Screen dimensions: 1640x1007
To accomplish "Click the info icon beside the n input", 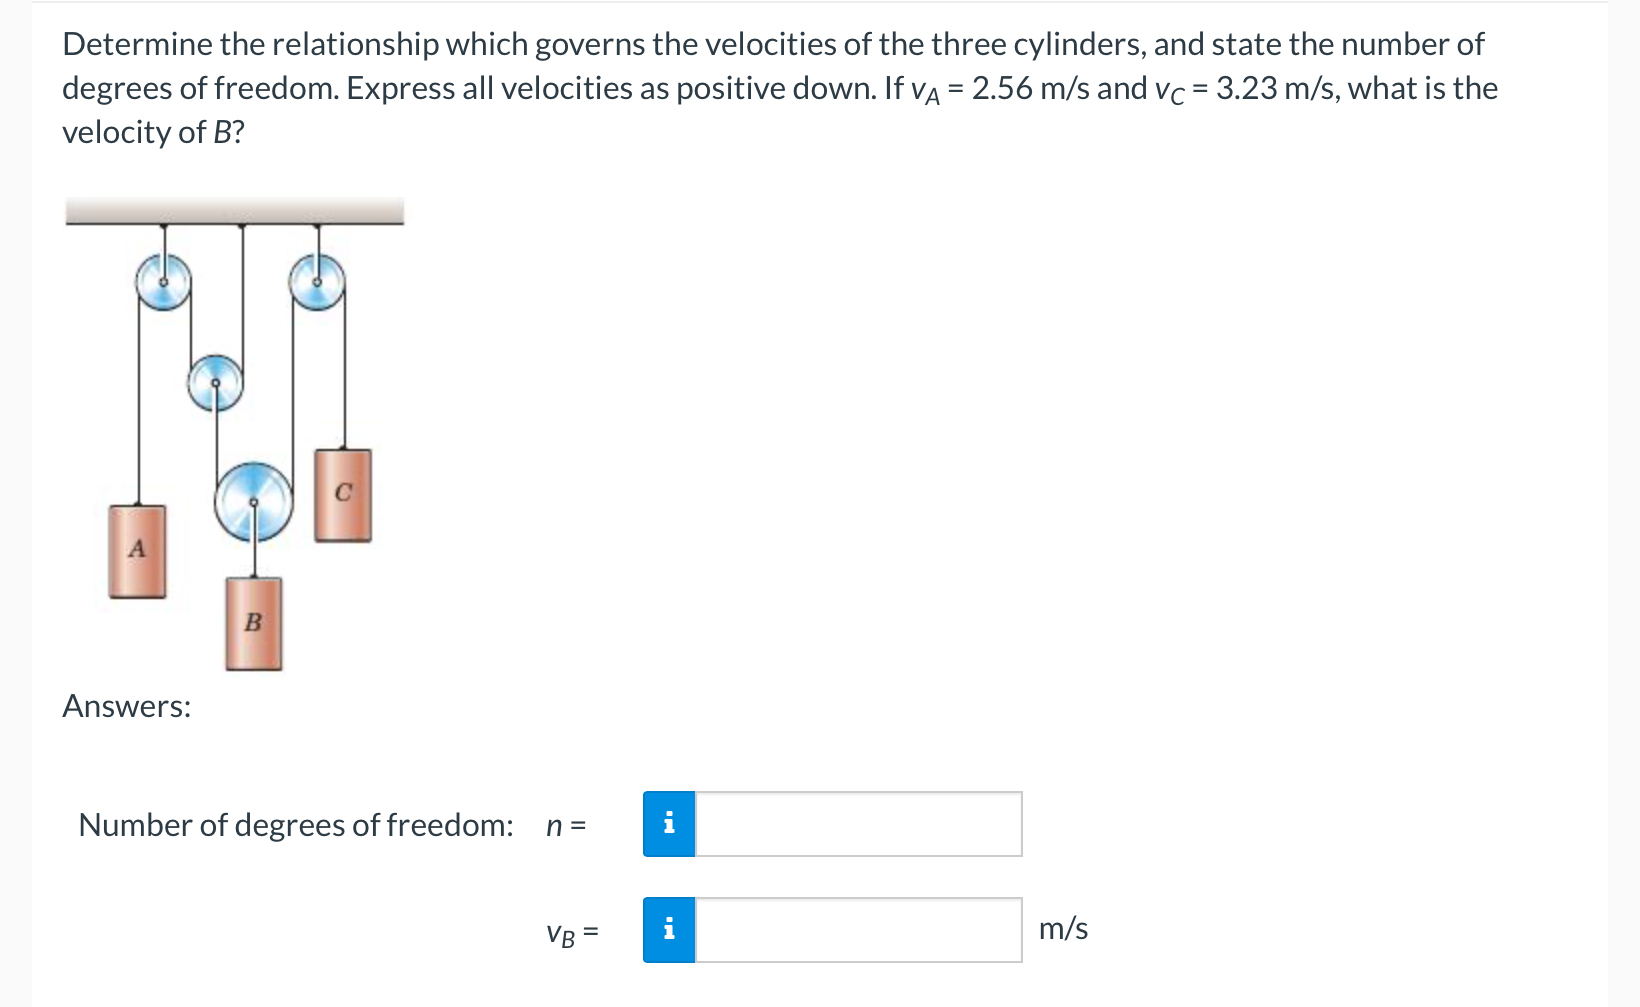I will [669, 823].
